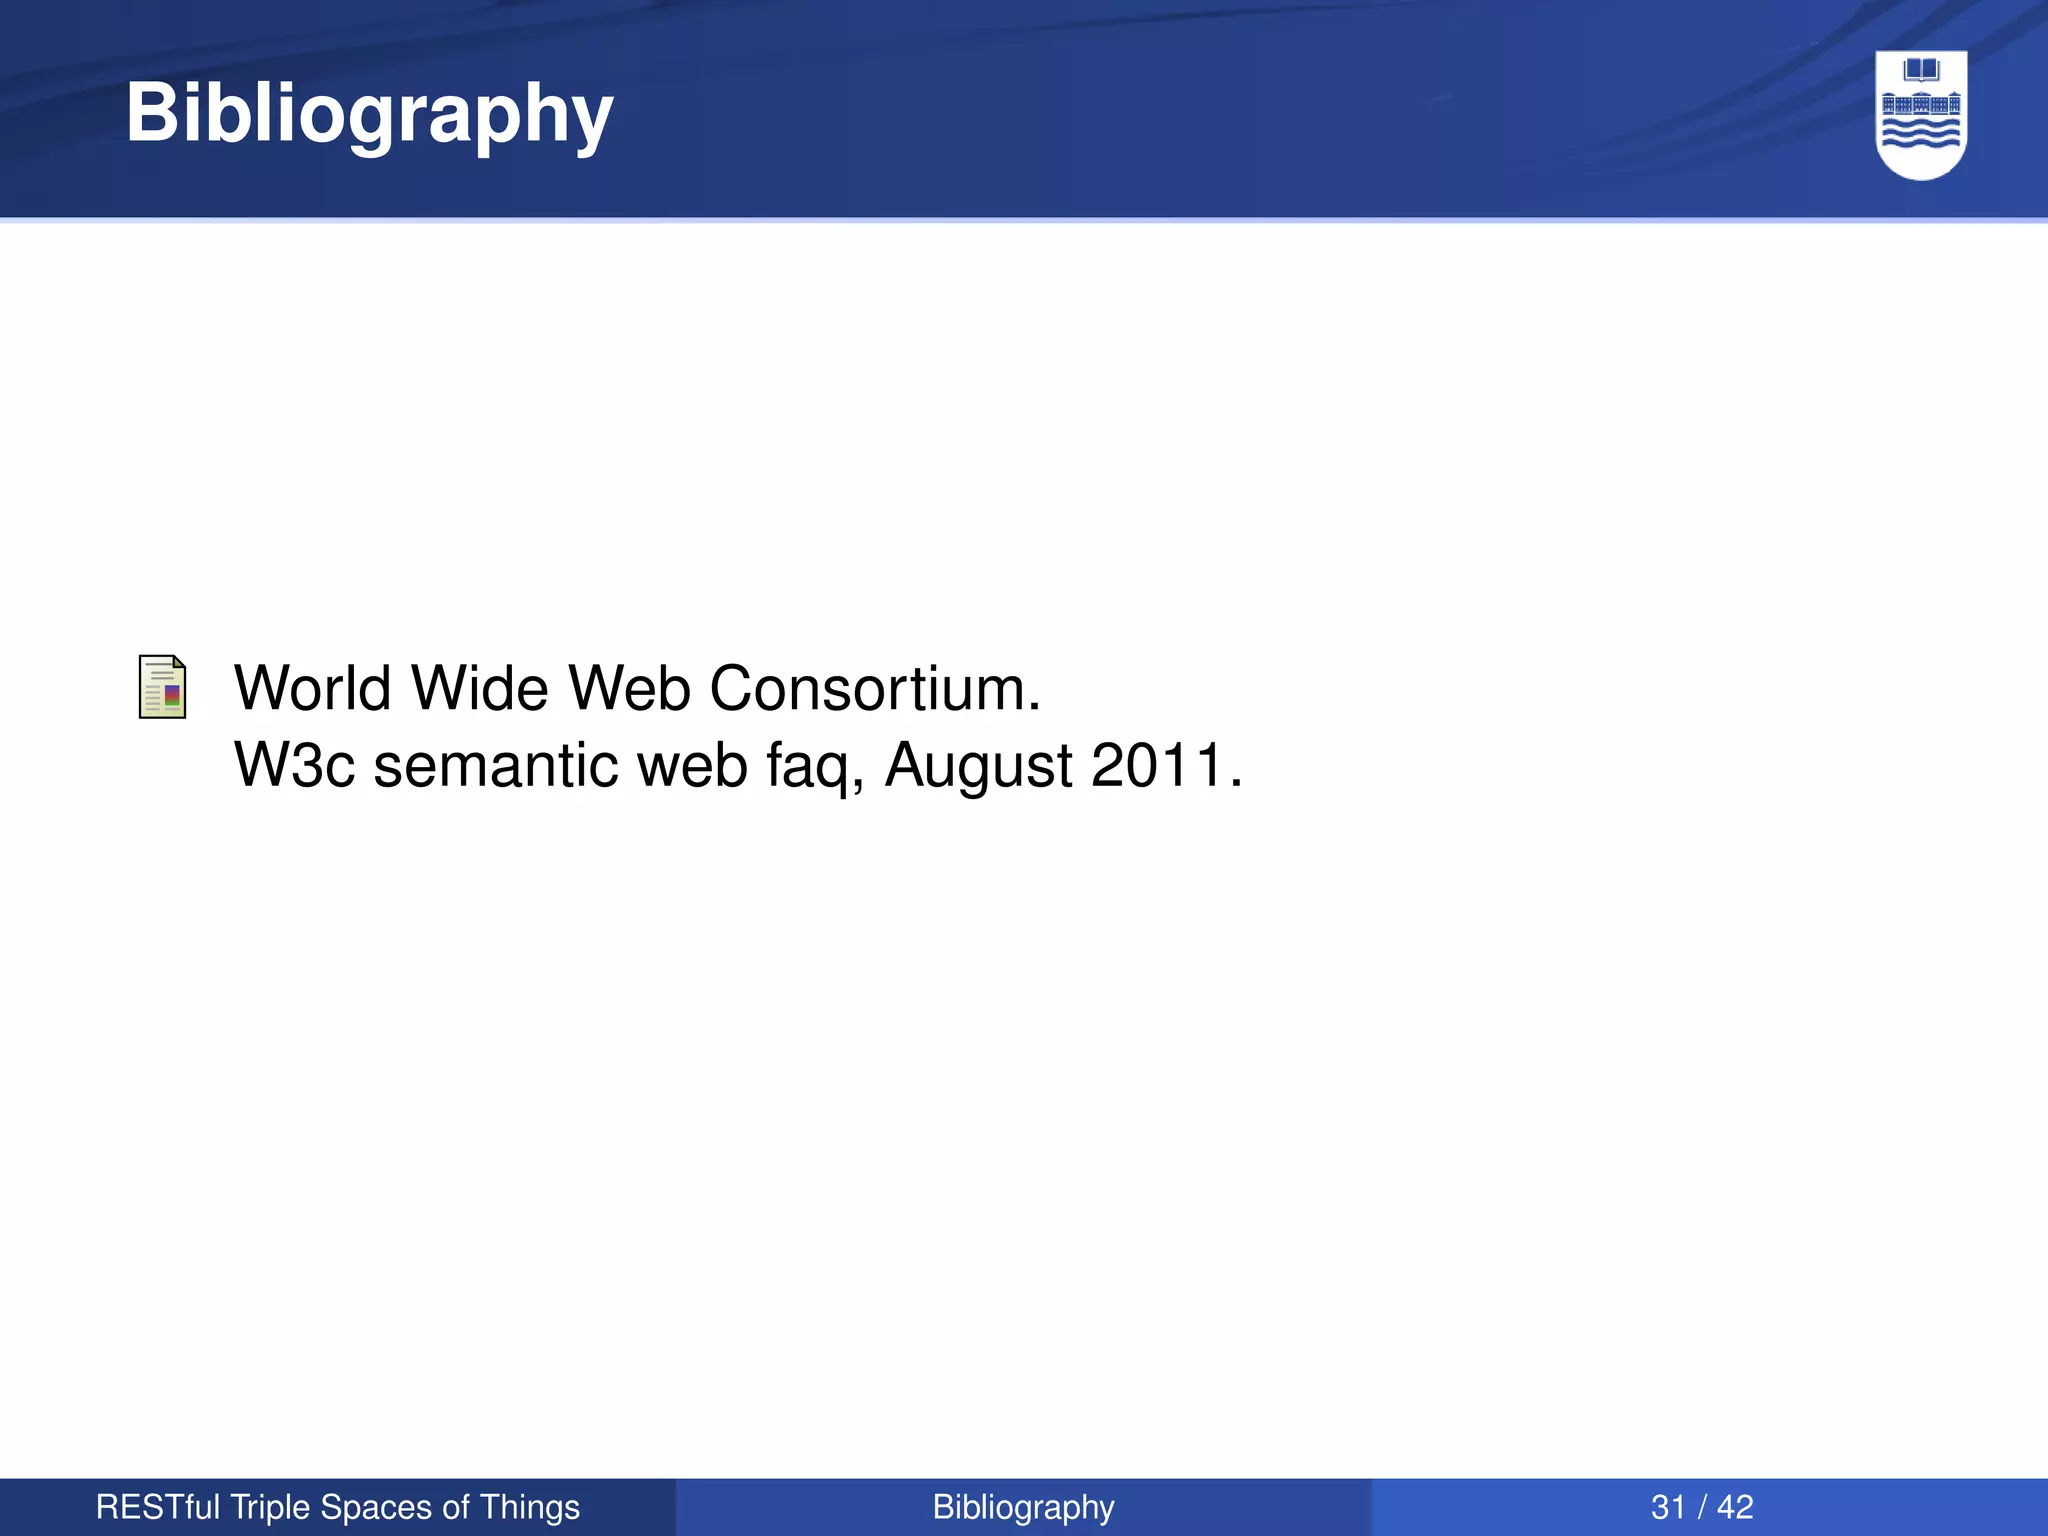Image resolution: width=2048 pixels, height=1536 pixels.
Task: Click footer 'Bibliography' section label
Action: pos(1023,1508)
